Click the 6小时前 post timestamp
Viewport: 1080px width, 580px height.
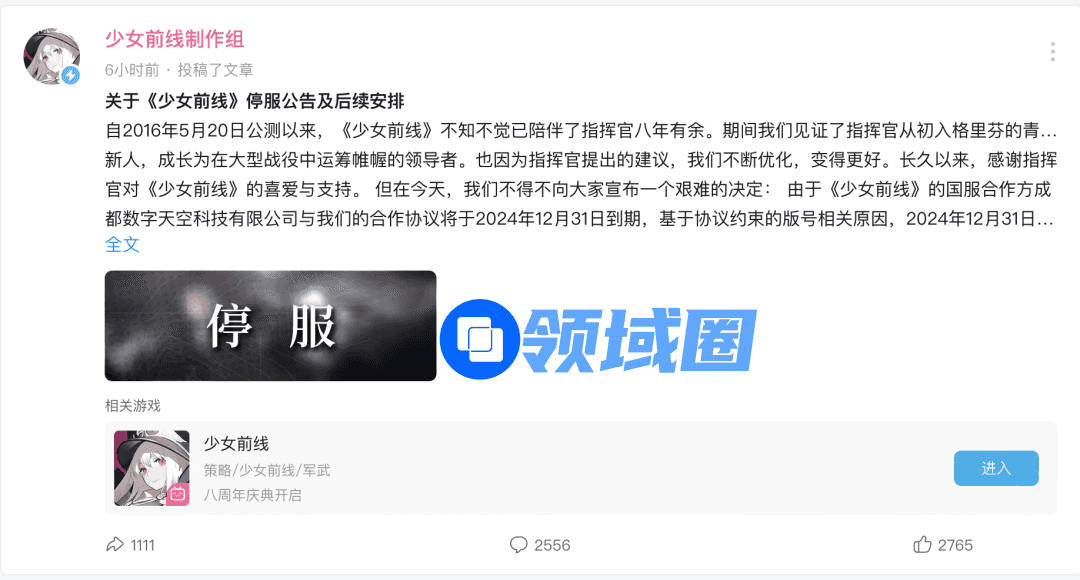coord(132,70)
